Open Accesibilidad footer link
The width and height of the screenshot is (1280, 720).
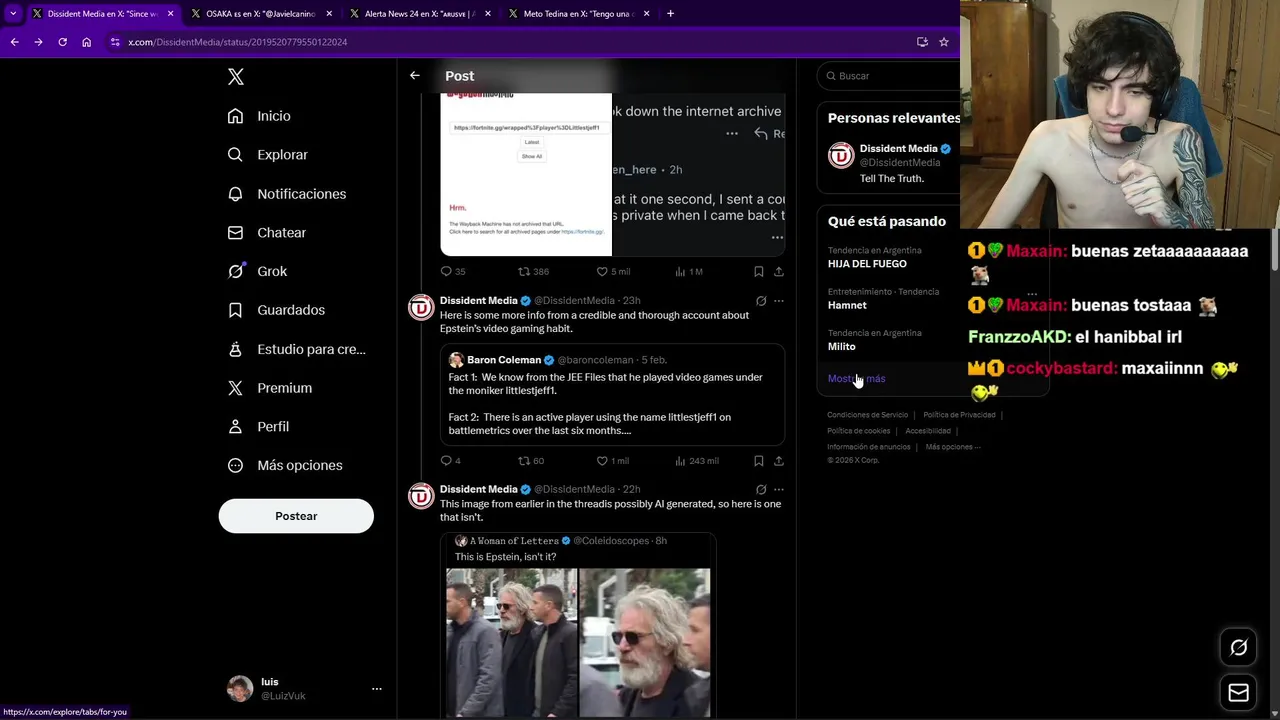[927, 431]
